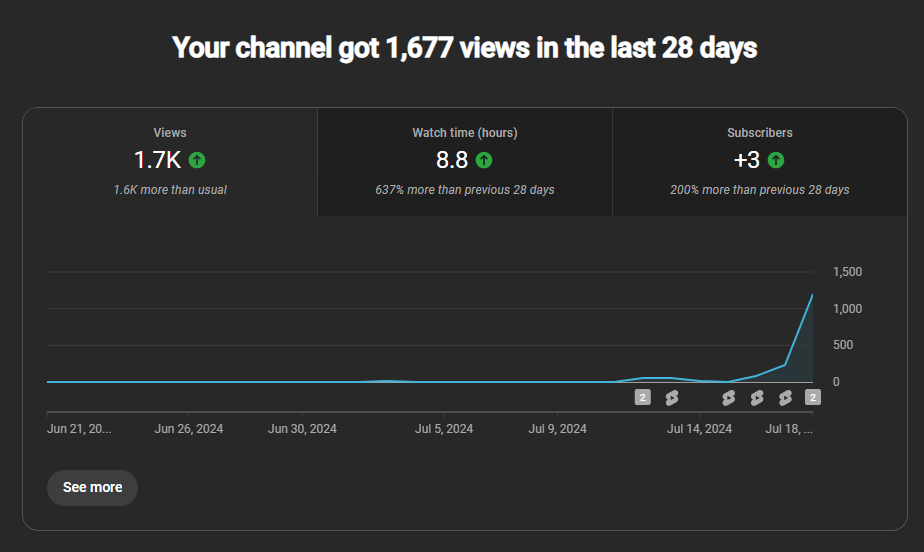The height and width of the screenshot is (552, 924).
Task: Click the 8.8 watch time value
Action: [452, 160]
